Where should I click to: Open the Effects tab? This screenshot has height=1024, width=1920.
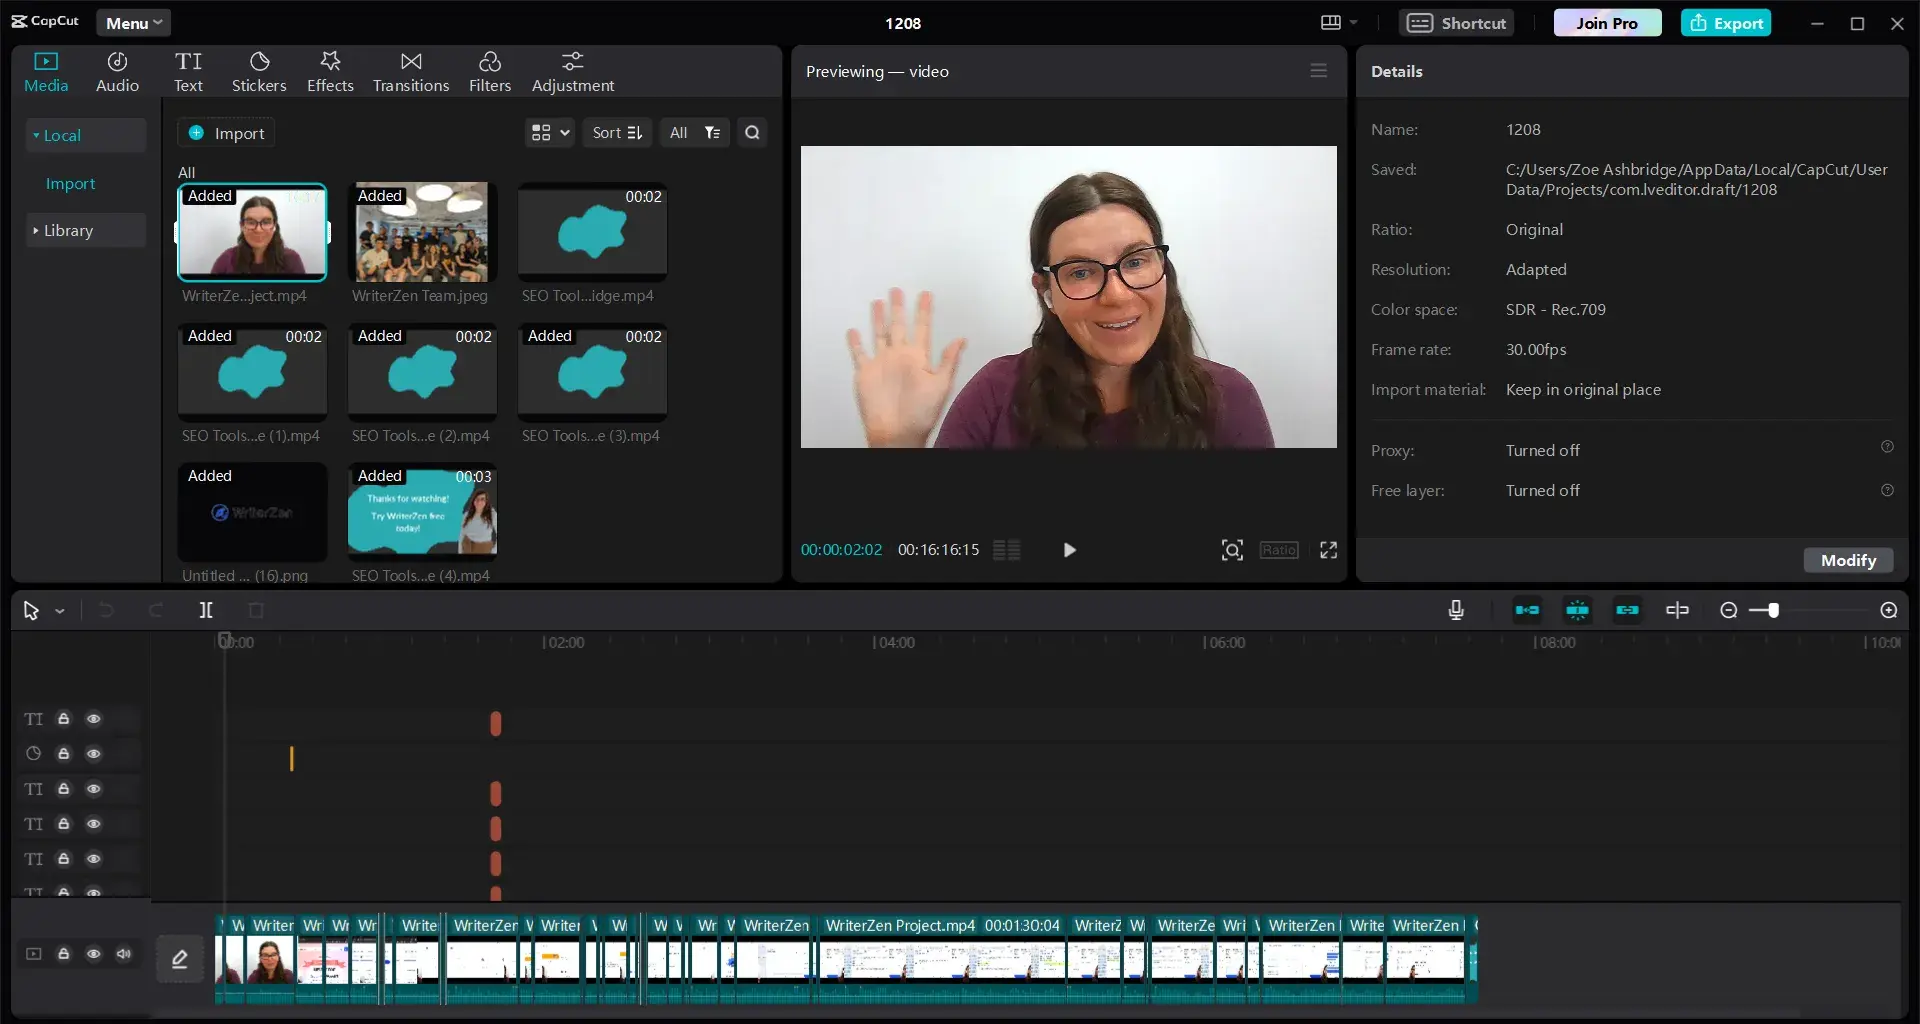tap(330, 73)
